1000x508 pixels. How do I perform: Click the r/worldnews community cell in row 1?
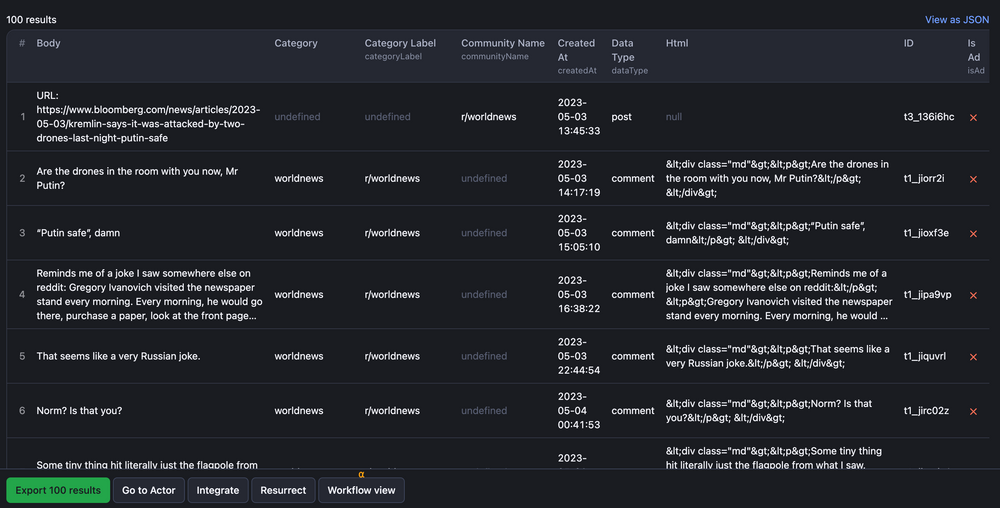click(x=488, y=117)
